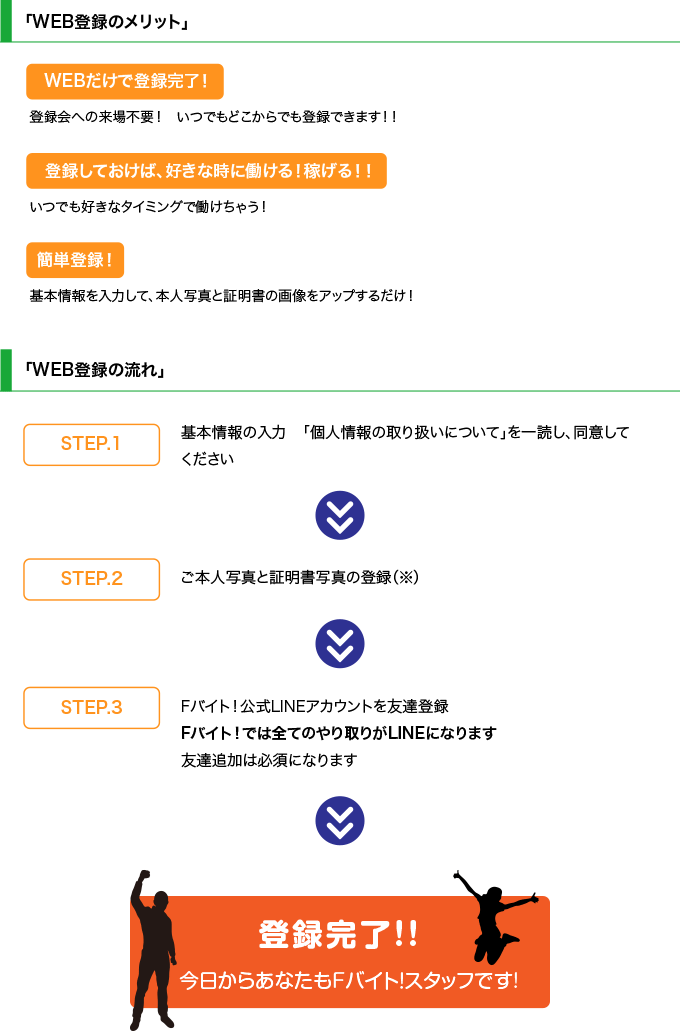The image size is (680, 1031).
Task: Click 今日からあなたもFバイト!スタッフです! text
Action: pyautogui.click(x=349, y=980)
